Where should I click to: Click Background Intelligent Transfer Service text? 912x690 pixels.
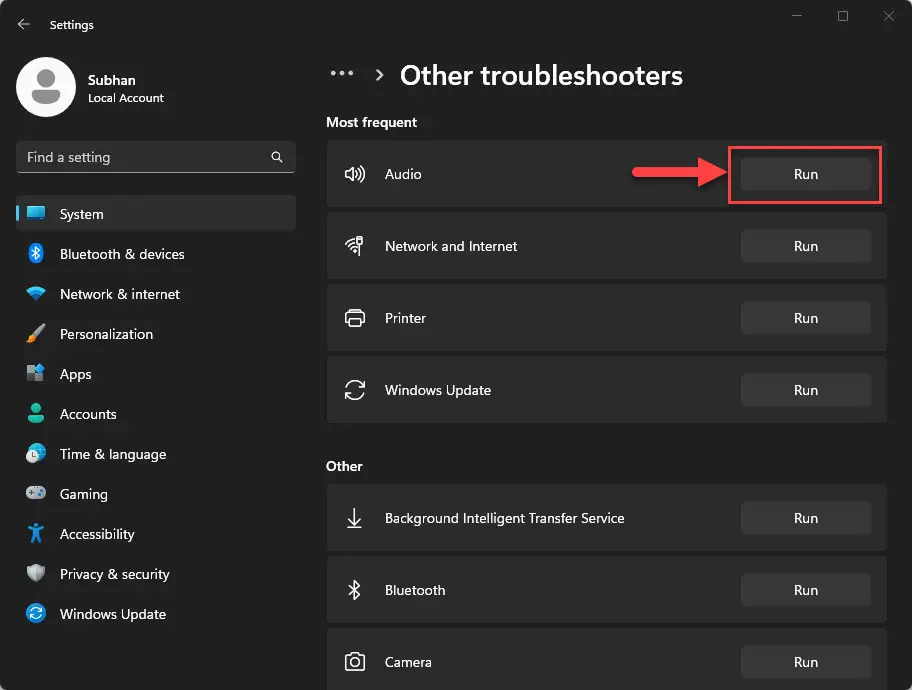(x=504, y=518)
